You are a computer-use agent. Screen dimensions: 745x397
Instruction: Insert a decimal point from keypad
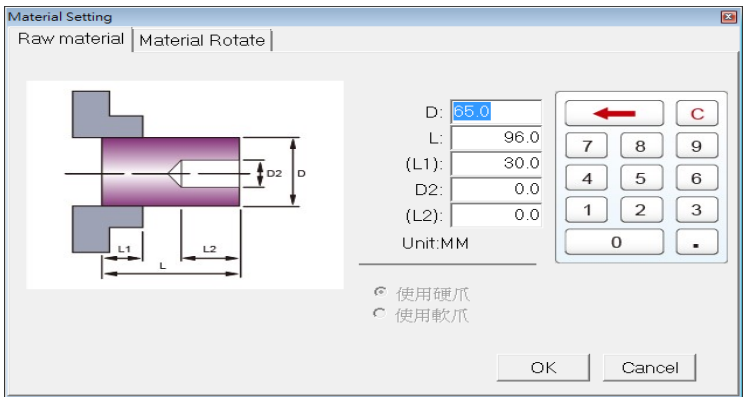[697, 242]
